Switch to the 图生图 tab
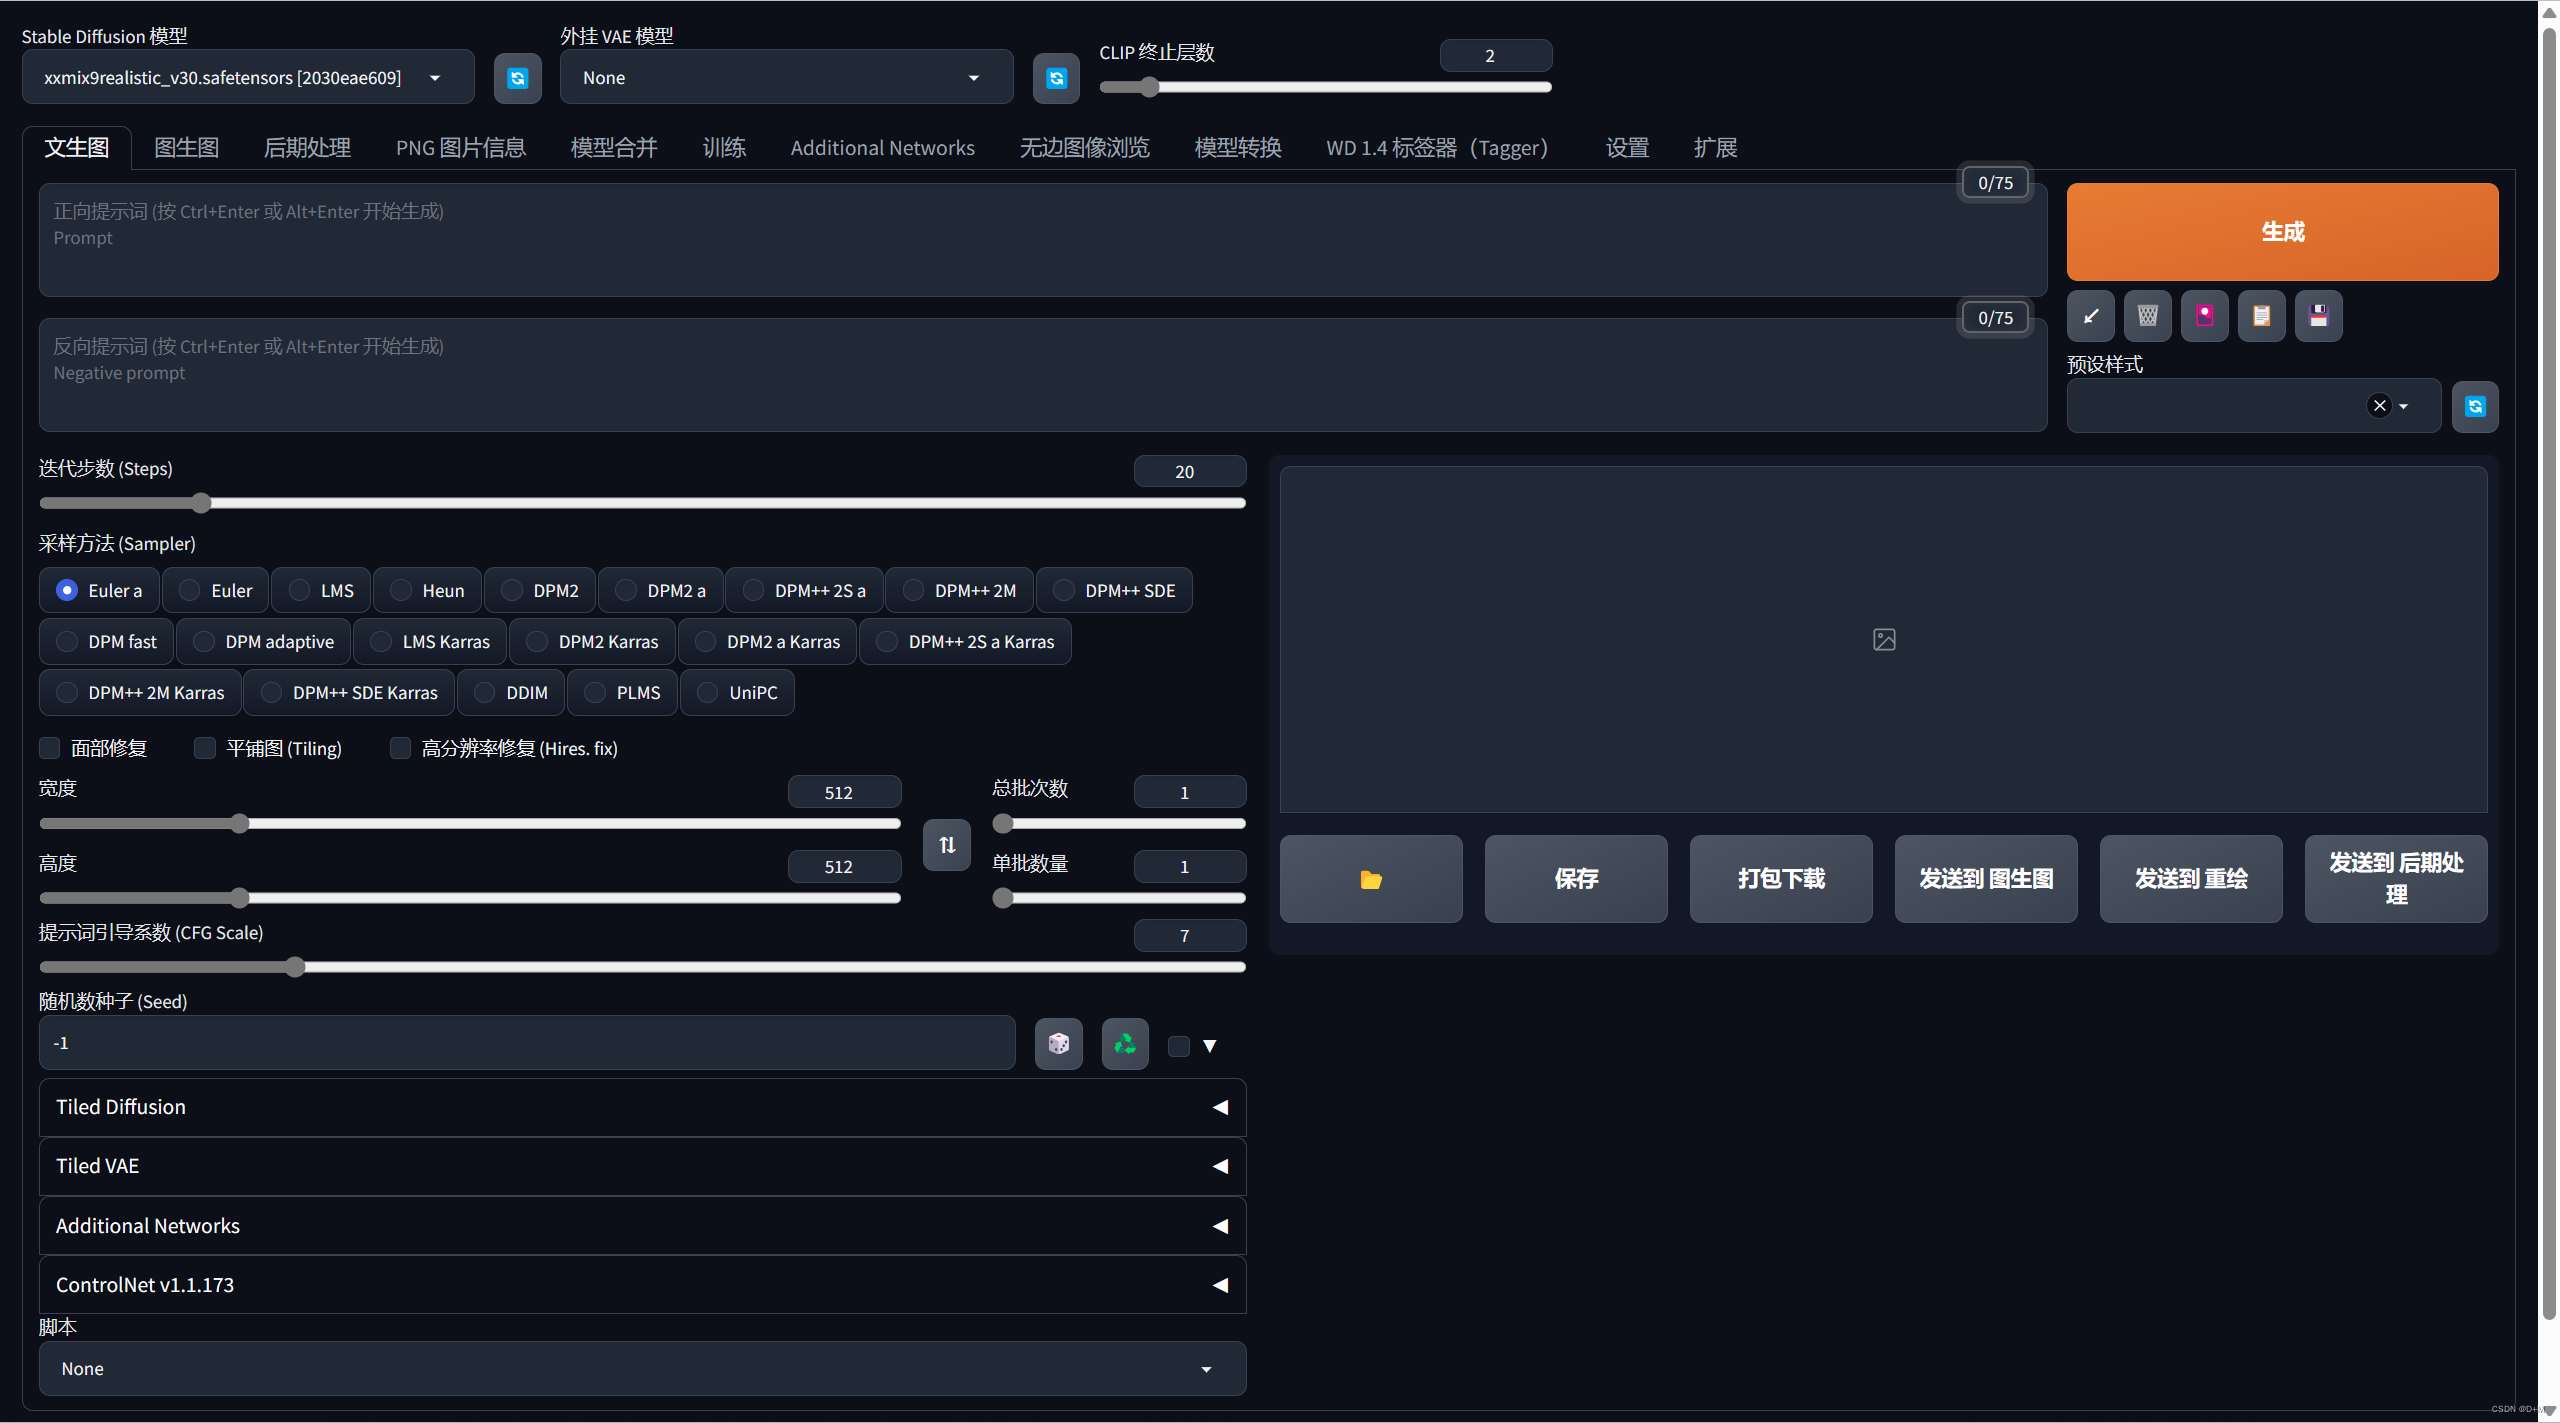The width and height of the screenshot is (2560, 1423). (186, 148)
